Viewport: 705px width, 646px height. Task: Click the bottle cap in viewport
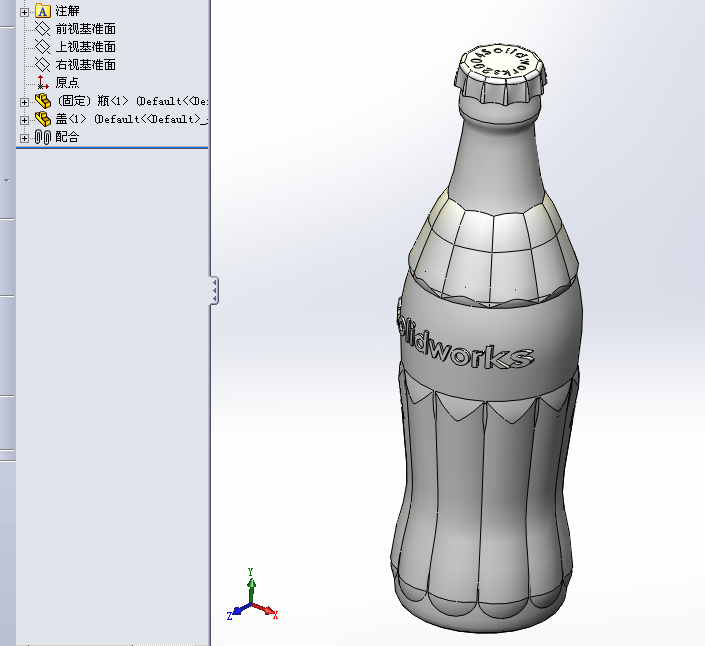[500, 74]
